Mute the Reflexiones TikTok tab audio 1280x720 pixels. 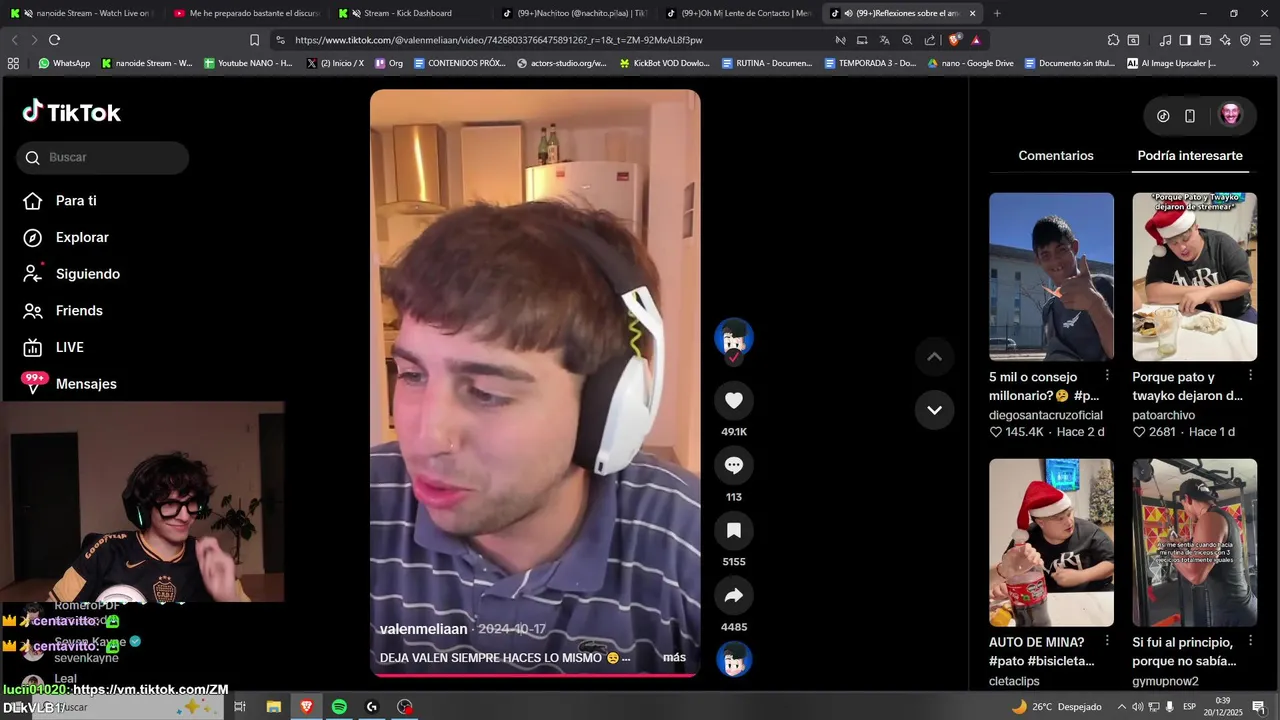pos(848,13)
